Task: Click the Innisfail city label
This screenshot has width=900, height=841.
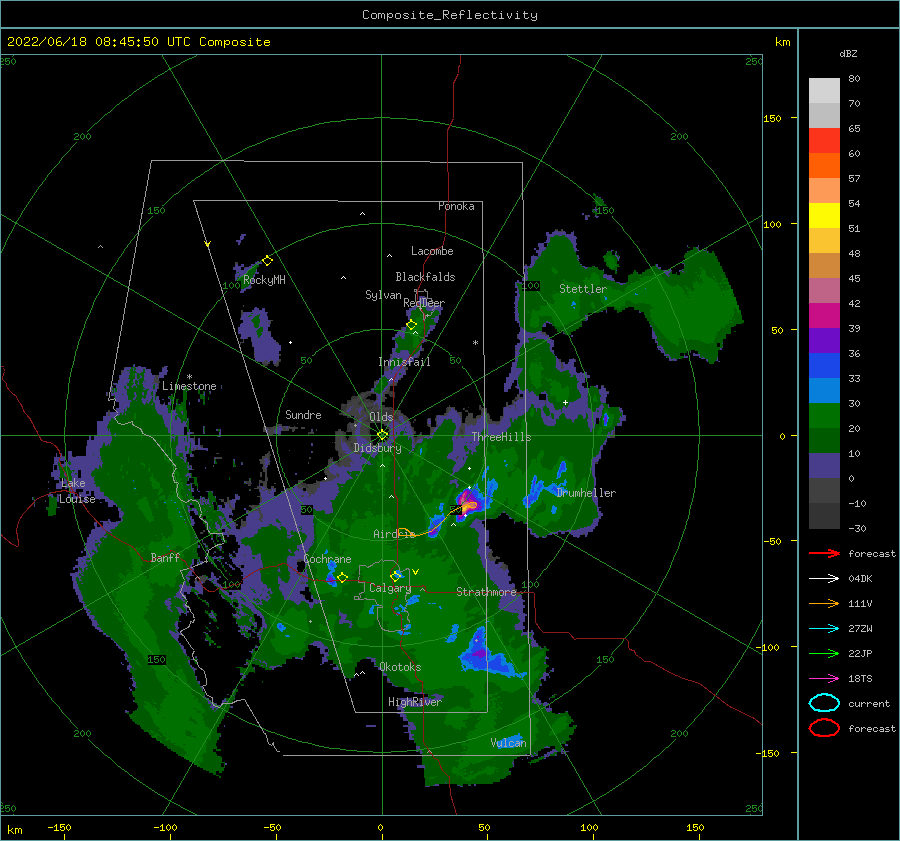Action: pyautogui.click(x=404, y=362)
